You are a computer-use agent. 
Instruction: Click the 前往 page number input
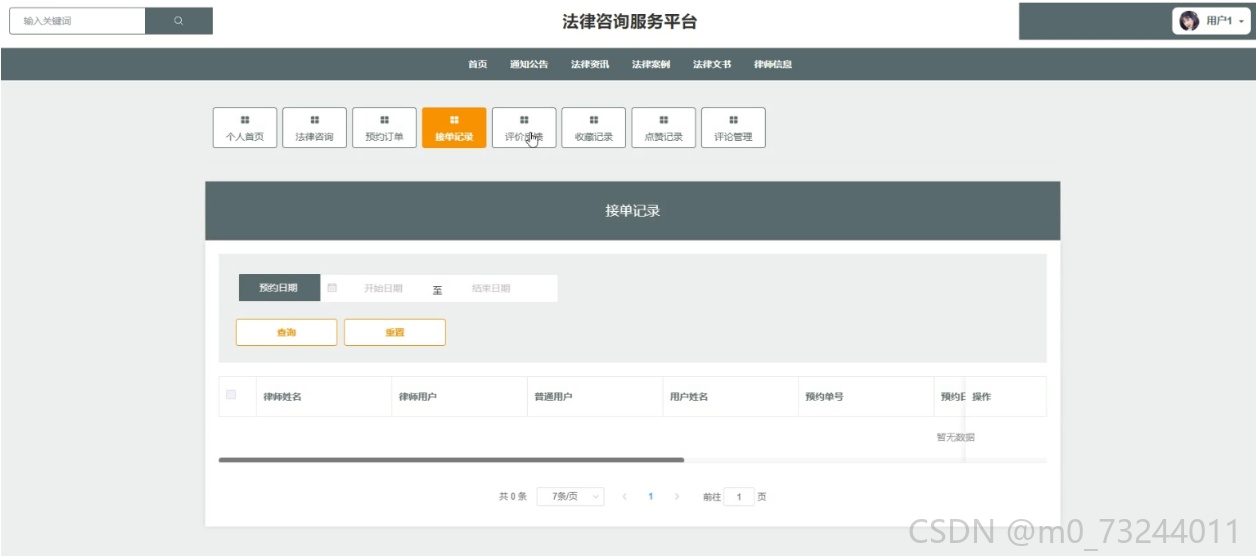[739, 497]
